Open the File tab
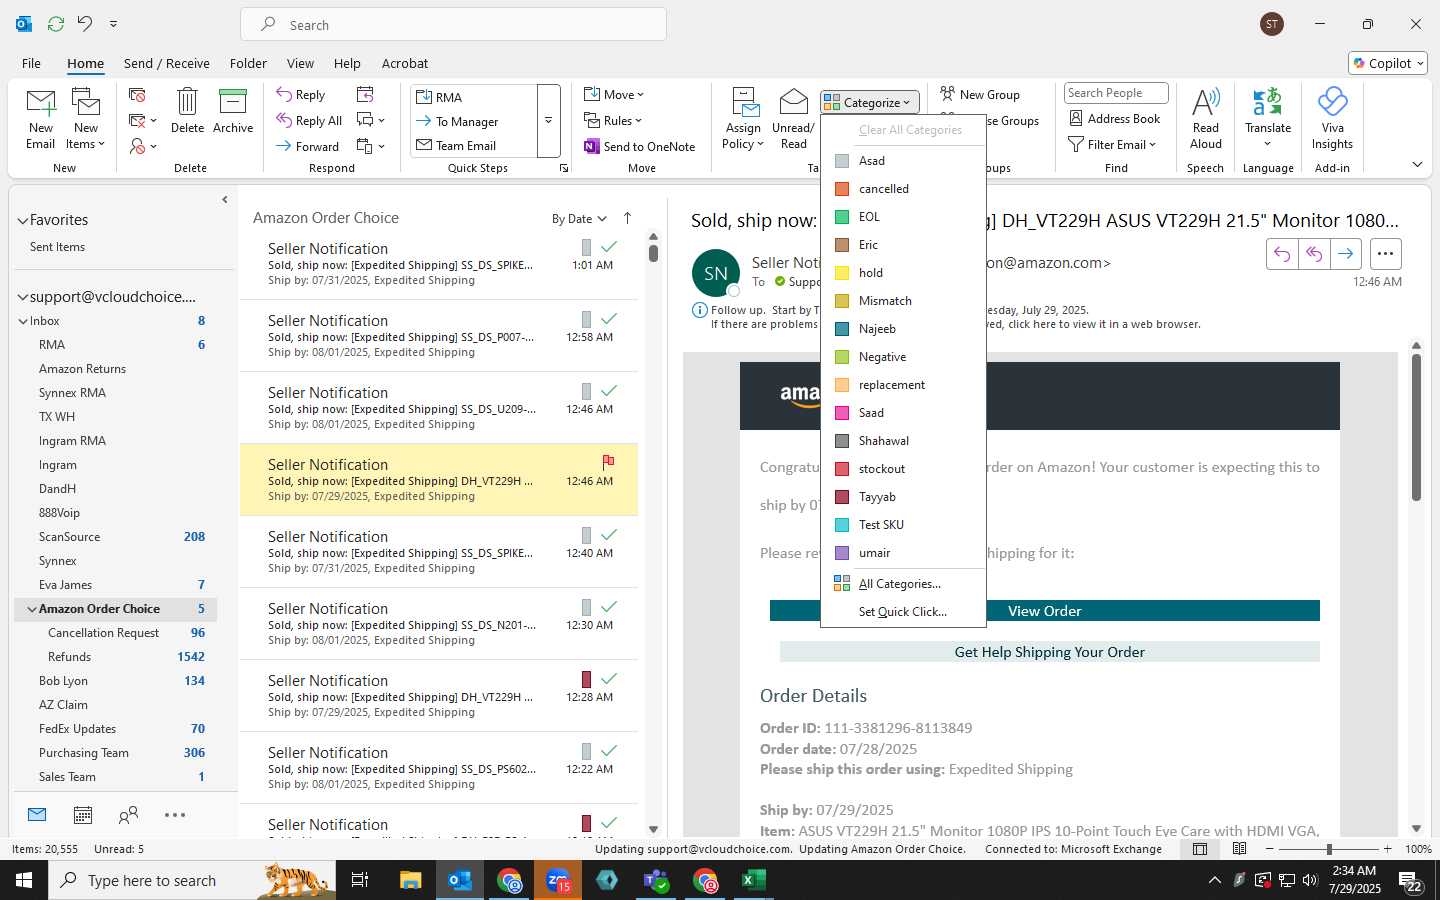This screenshot has height=900, width=1440. (31, 63)
